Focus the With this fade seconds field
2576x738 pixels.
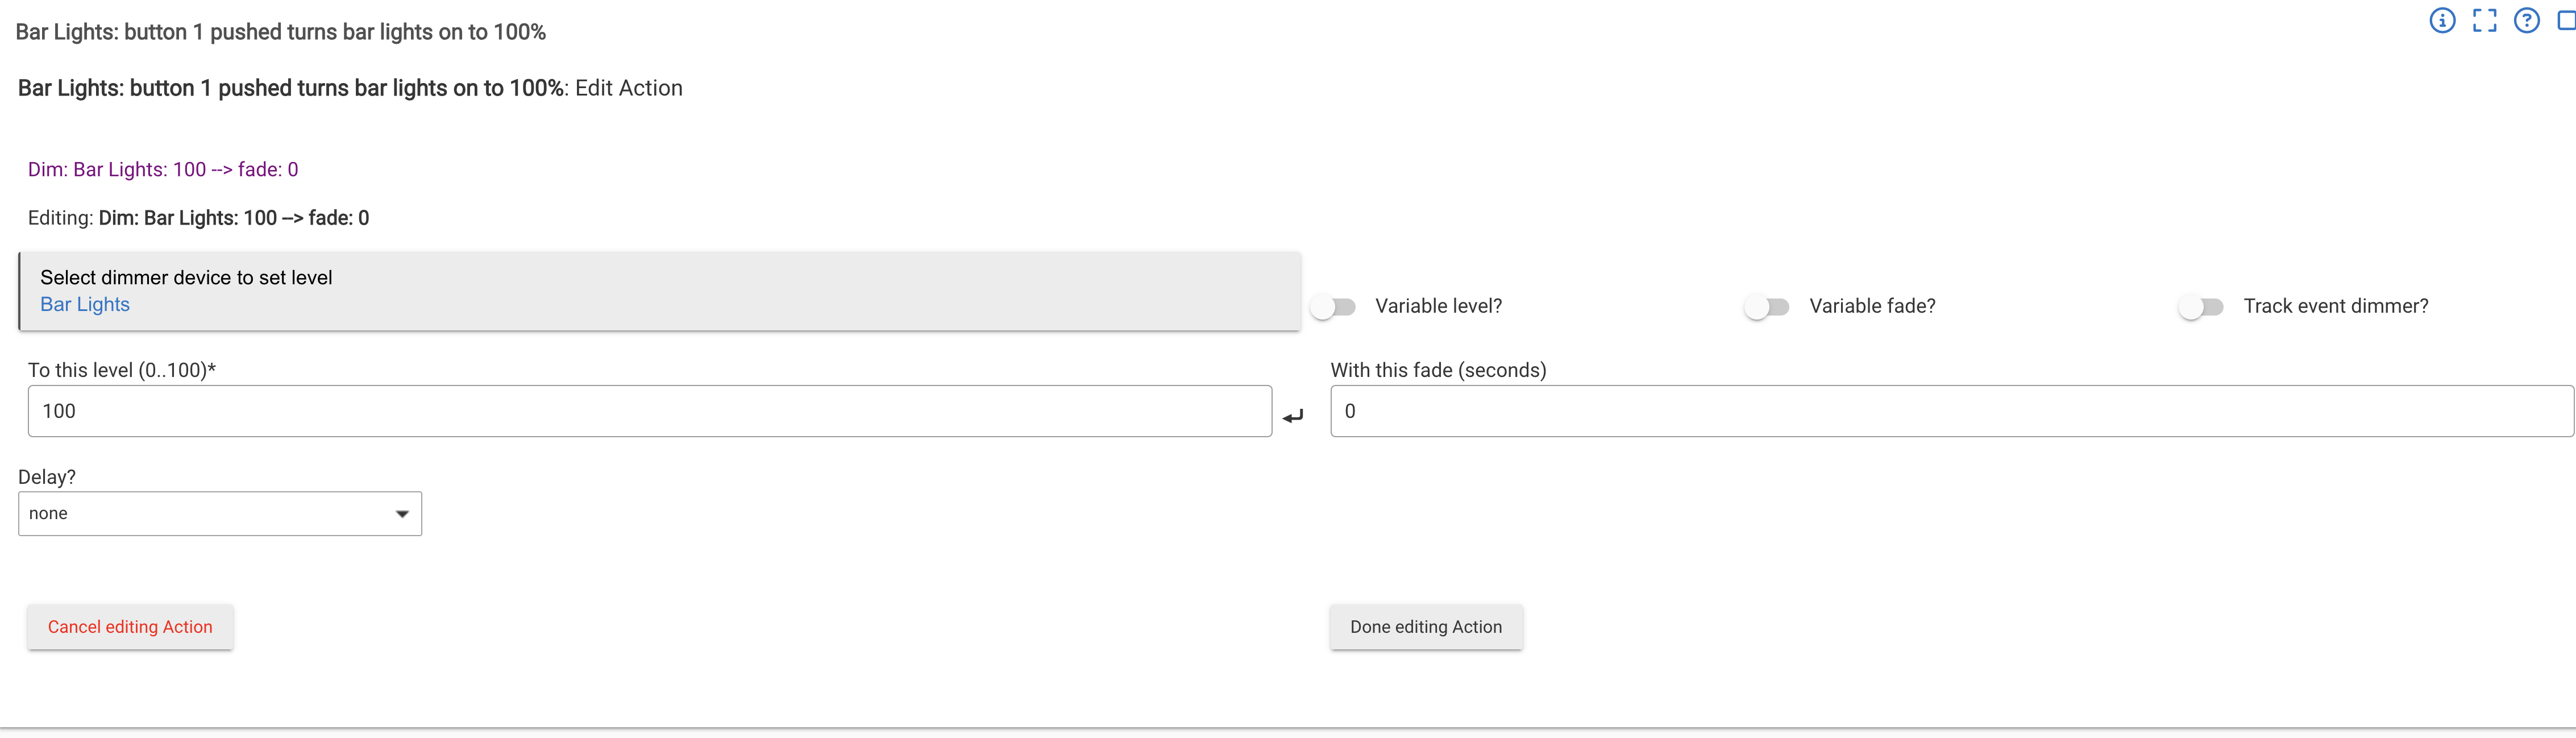tap(1950, 411)
